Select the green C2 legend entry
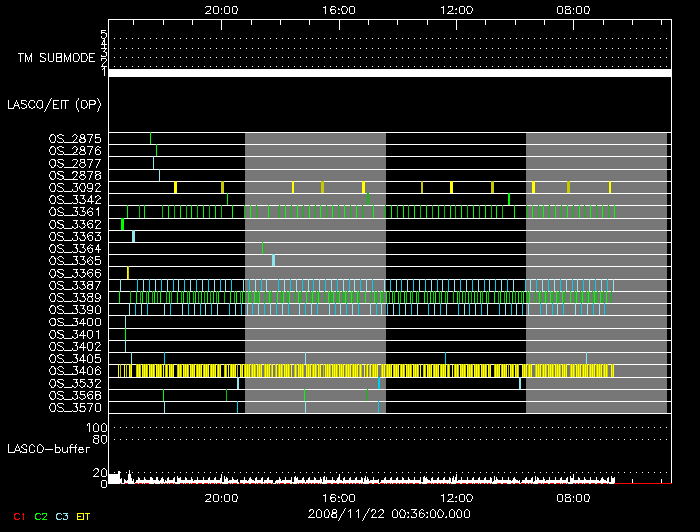Viewport: 700px width, 532px height. (x=41, y=516)
